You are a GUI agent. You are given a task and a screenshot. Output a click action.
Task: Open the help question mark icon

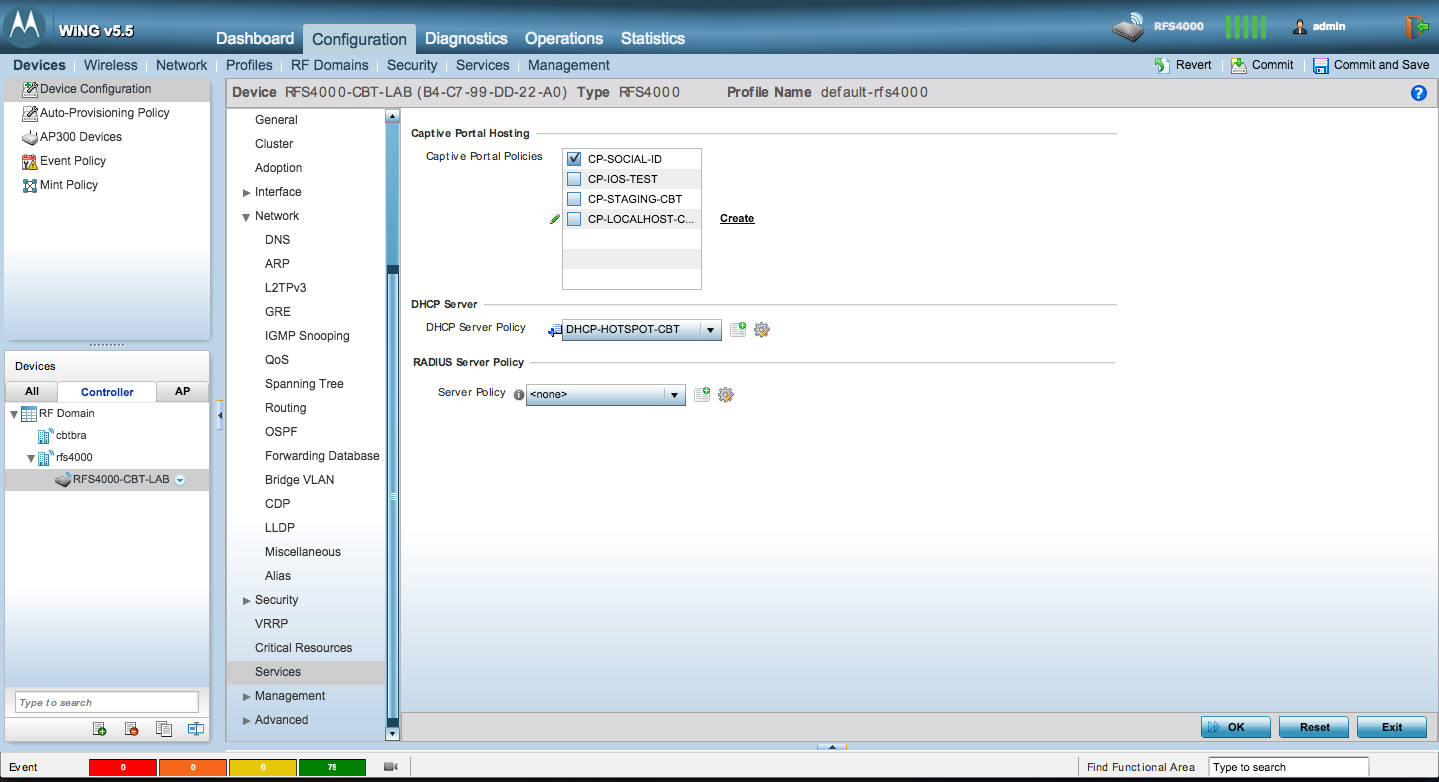(x=1418, y=93)
